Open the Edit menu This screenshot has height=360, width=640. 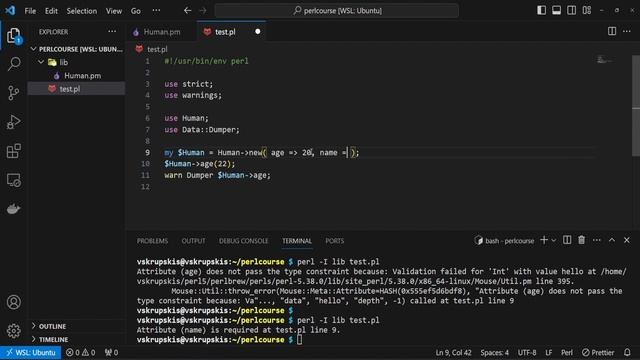tap(51, 11)
